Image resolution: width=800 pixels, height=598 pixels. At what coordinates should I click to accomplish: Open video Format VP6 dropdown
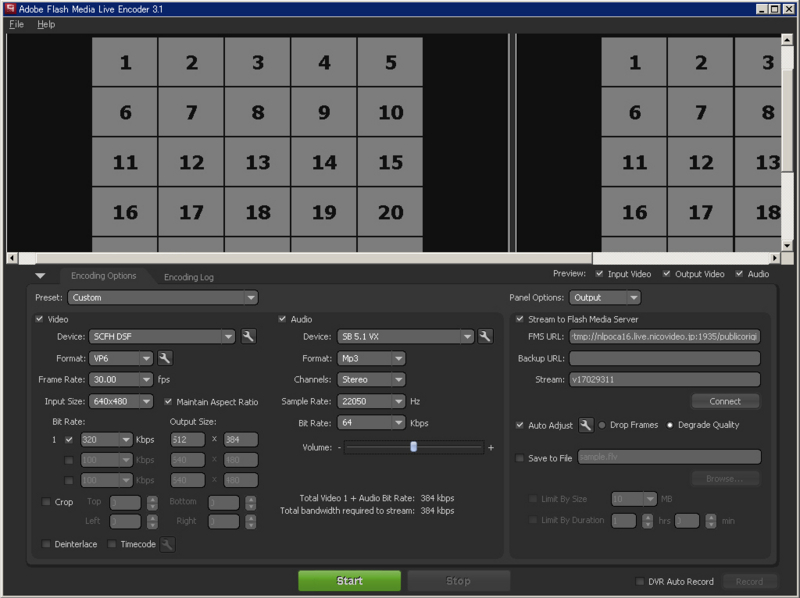tap(120, 358)
